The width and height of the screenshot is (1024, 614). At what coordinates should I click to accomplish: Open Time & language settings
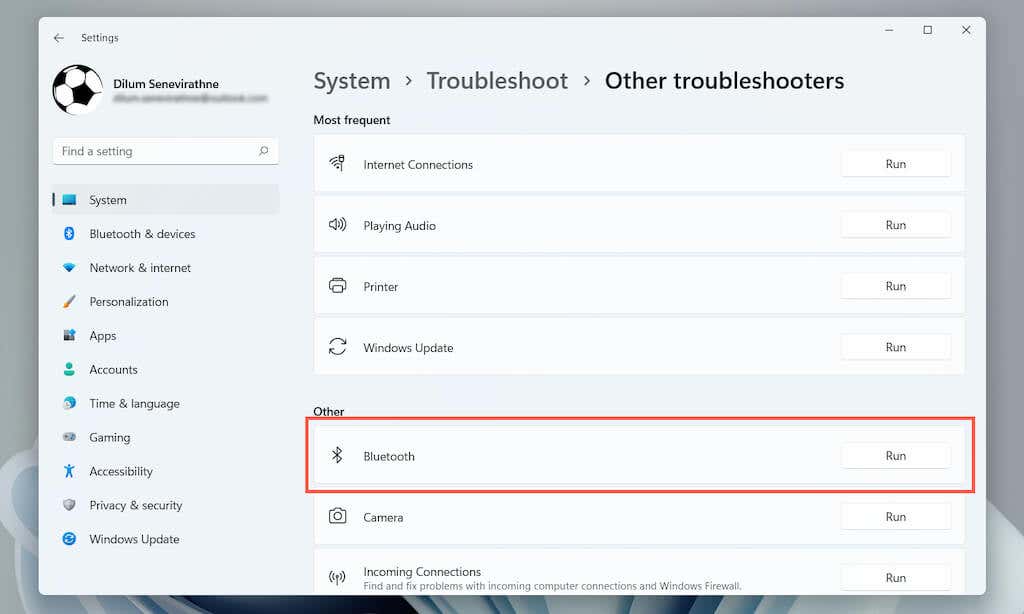pos(134,404)
